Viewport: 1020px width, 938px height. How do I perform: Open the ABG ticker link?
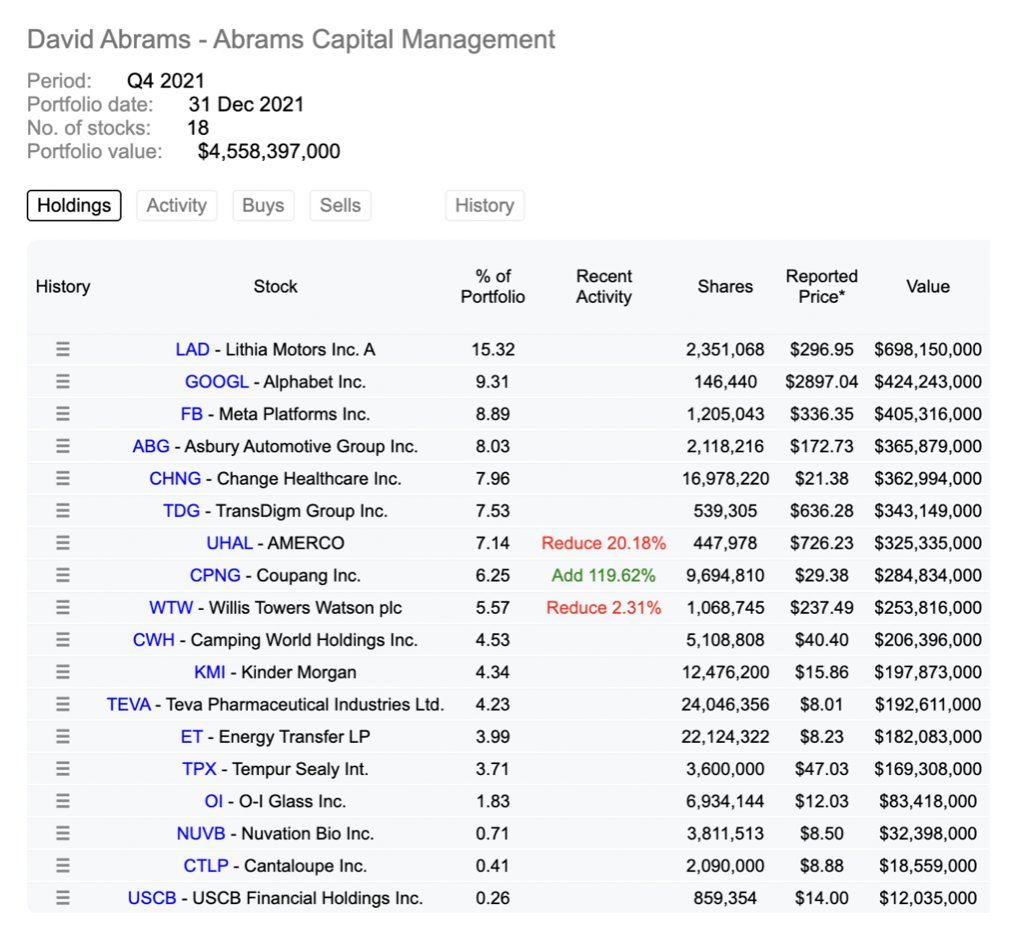point(151,446)
